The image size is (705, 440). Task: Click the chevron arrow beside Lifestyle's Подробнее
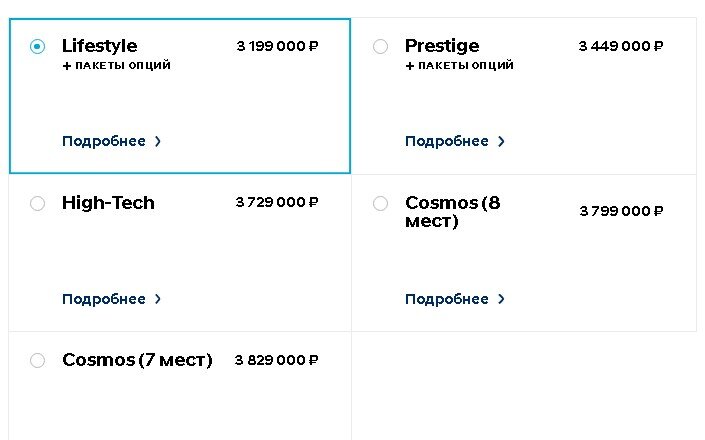(x=158, y=142)
